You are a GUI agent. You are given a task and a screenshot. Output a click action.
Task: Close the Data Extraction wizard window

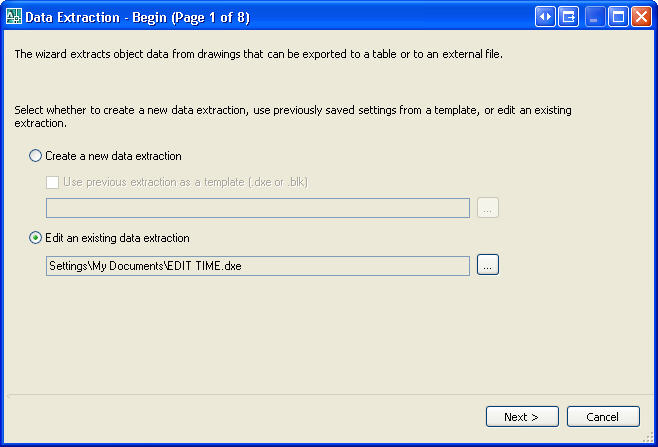[642, 17]
